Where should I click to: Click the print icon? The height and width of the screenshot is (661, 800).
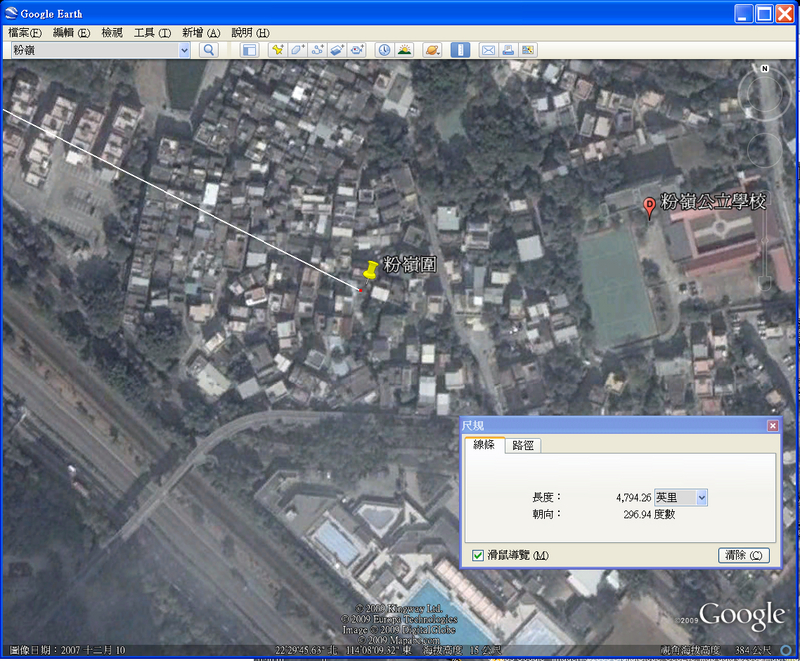coord(508,50)
